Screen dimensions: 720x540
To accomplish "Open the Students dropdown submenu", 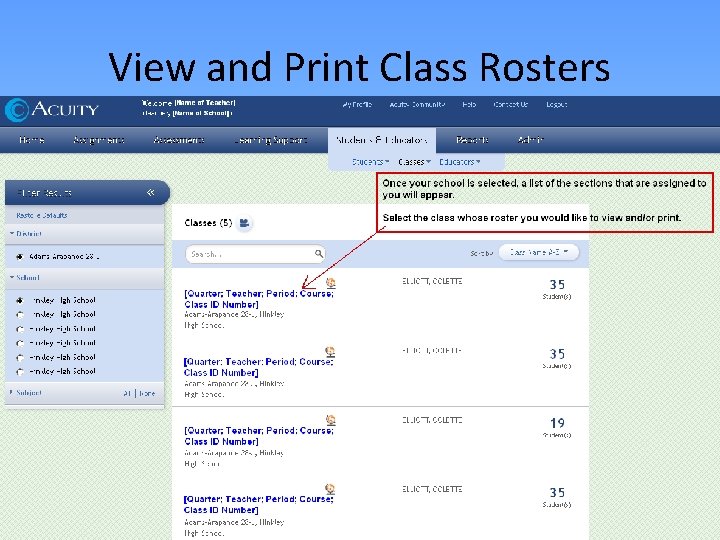I will 371,162.
